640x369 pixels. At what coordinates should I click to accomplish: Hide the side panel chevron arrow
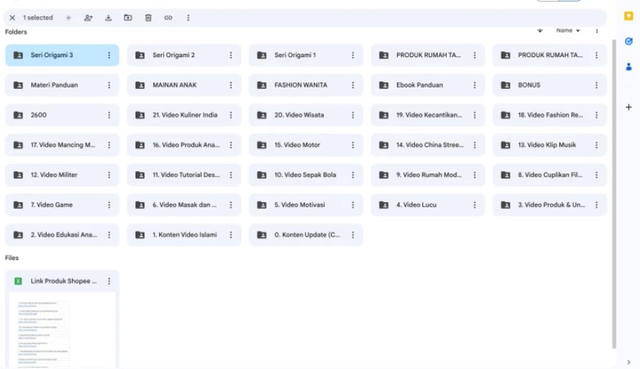(x=629, y=362)
